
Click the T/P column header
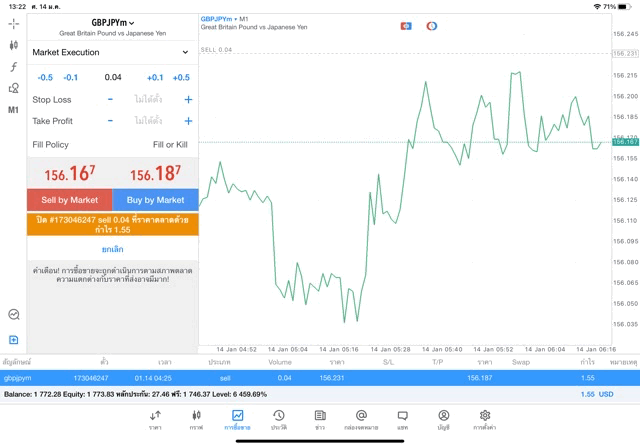(438, 362)
